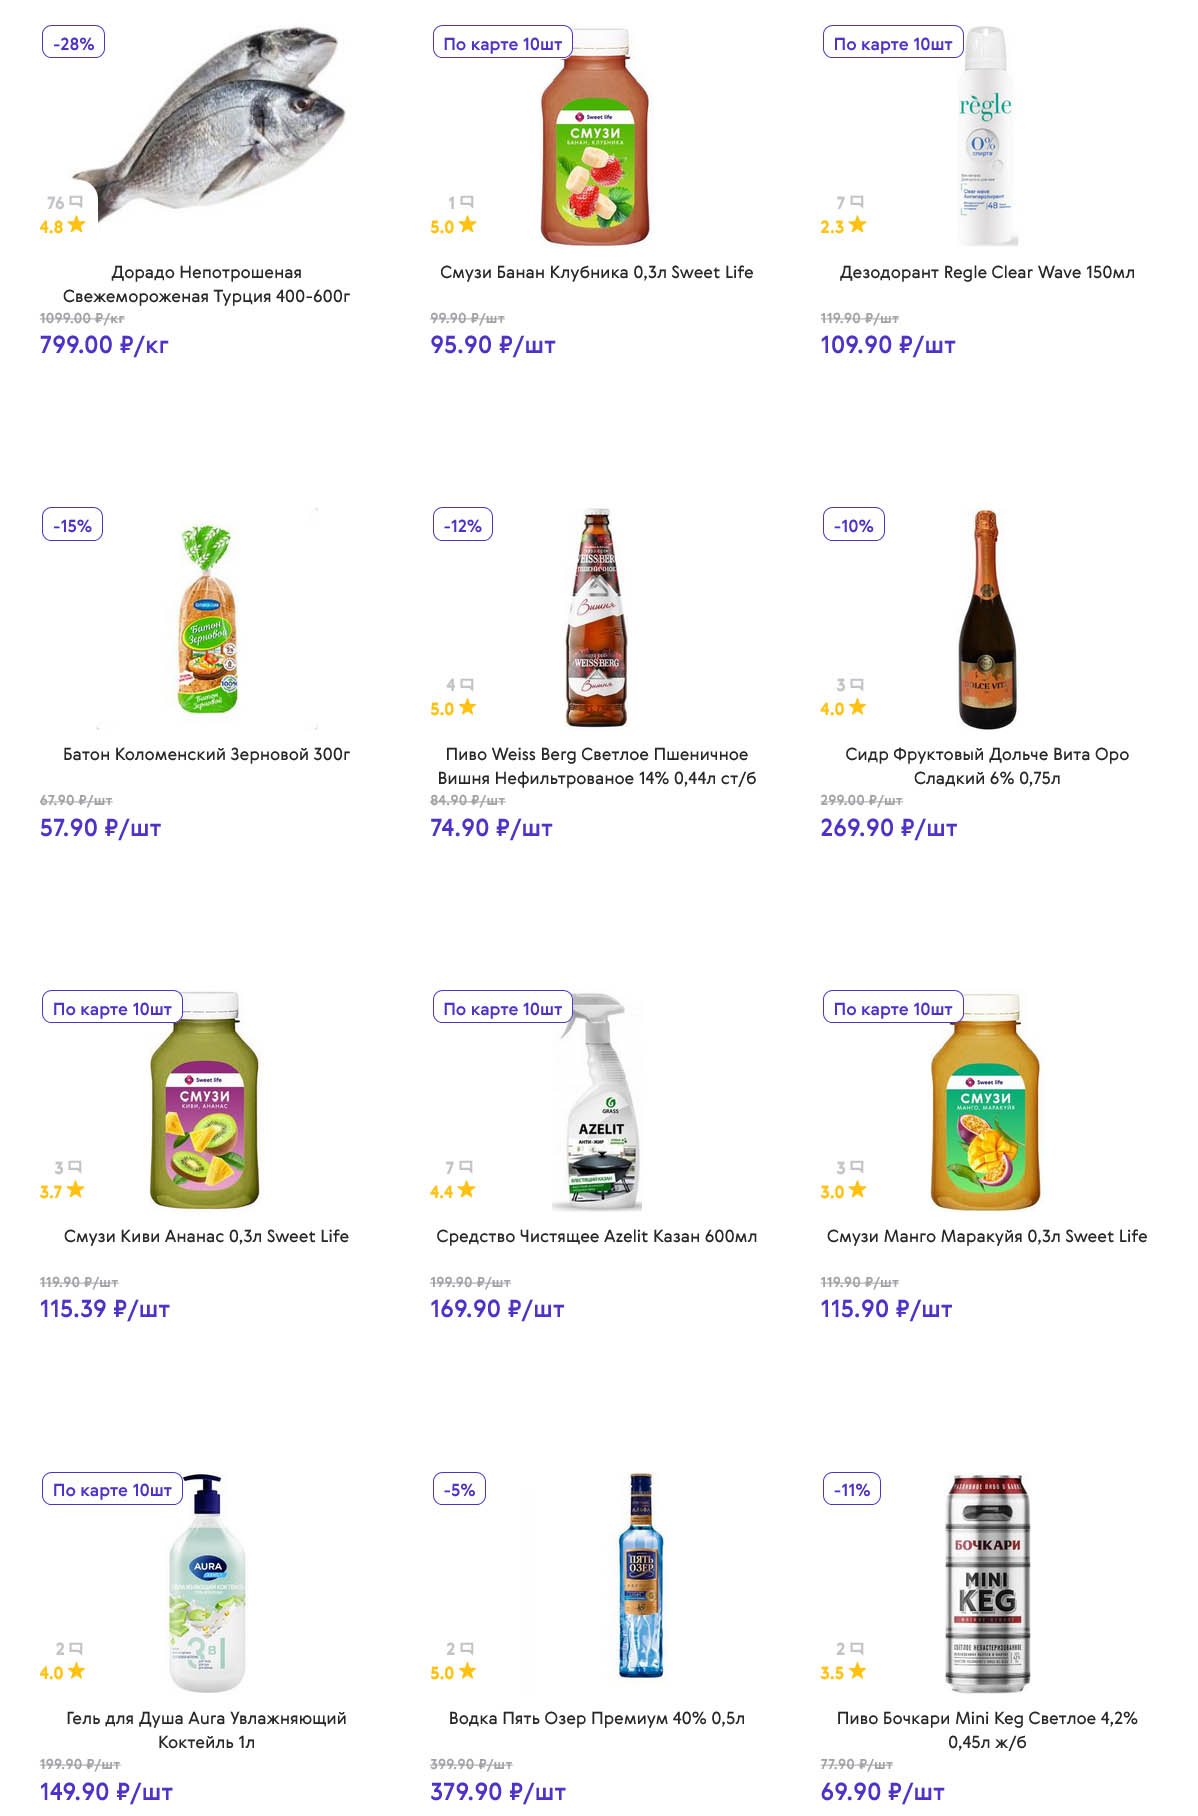The width and height of the screenshot is (1198, 1816).
Task: Click 'По карте 10шт' badge on Regle deodorant
Action: 892,43
